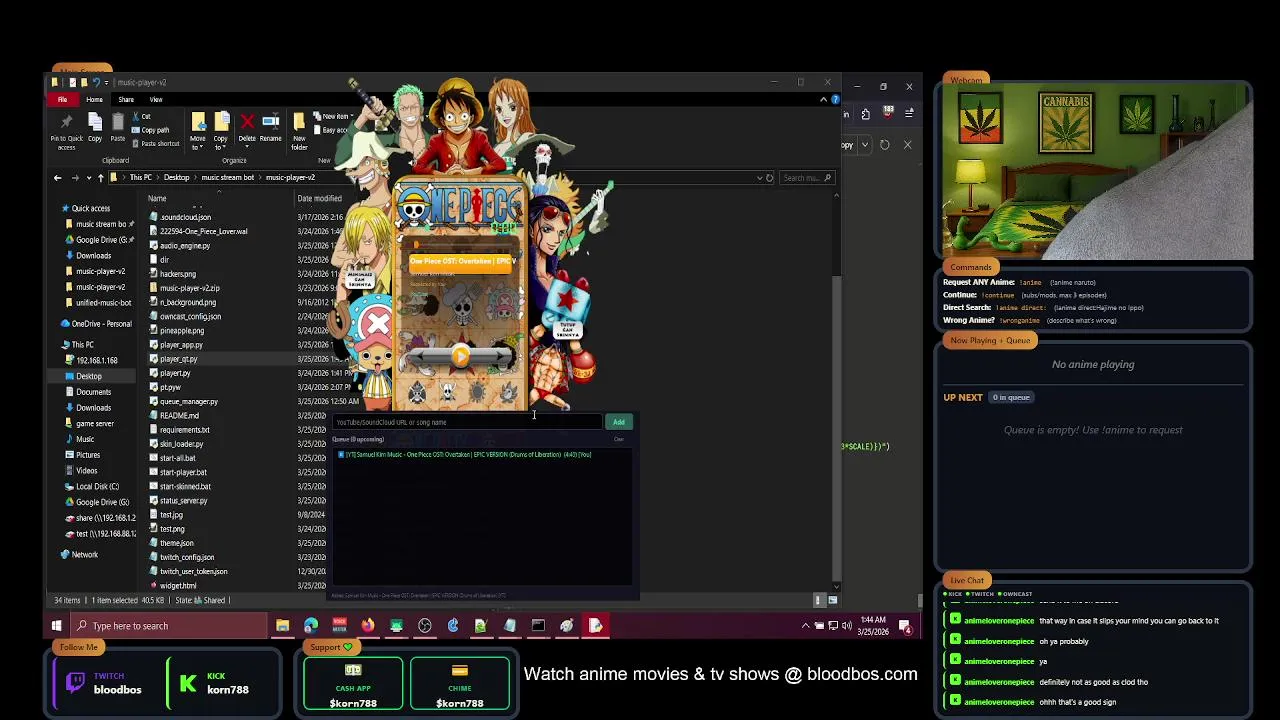Clear the queue with the Clear link
Viewport: 1280px width, 720px height.
(x=619, y=439)
